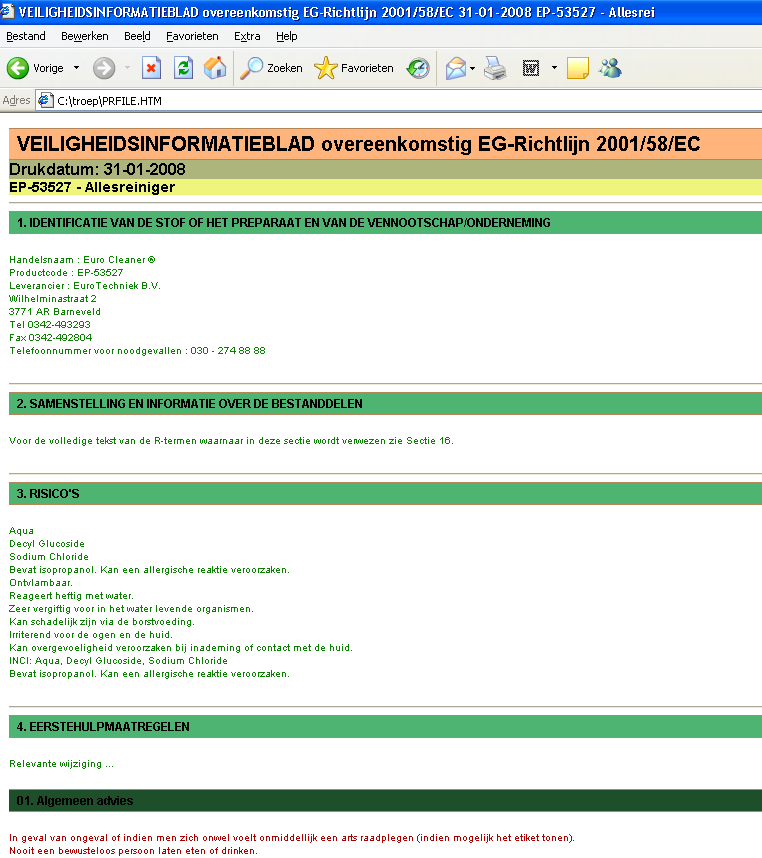Click the Adres label

click(16, 101)
